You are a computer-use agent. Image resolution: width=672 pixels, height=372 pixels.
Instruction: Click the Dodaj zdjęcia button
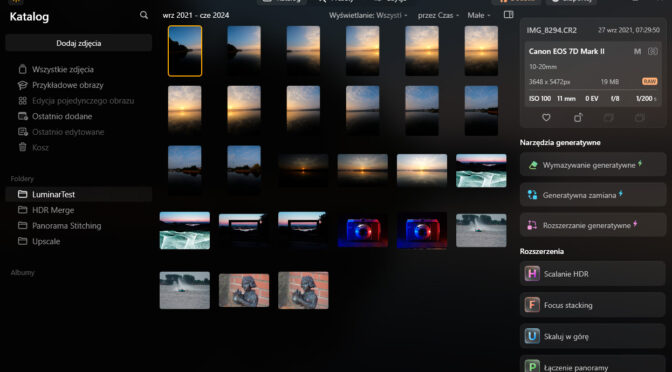pyautogui.click(x=79, y=43)
